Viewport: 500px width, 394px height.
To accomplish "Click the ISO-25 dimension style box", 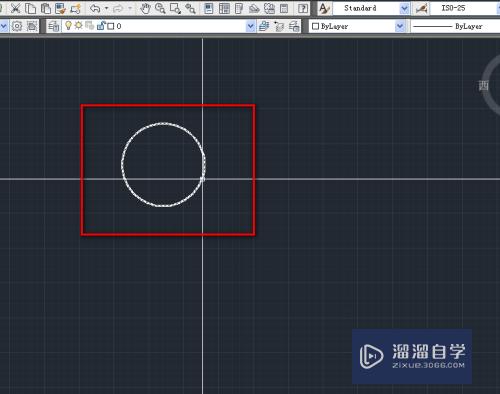I will coord(465,8).
